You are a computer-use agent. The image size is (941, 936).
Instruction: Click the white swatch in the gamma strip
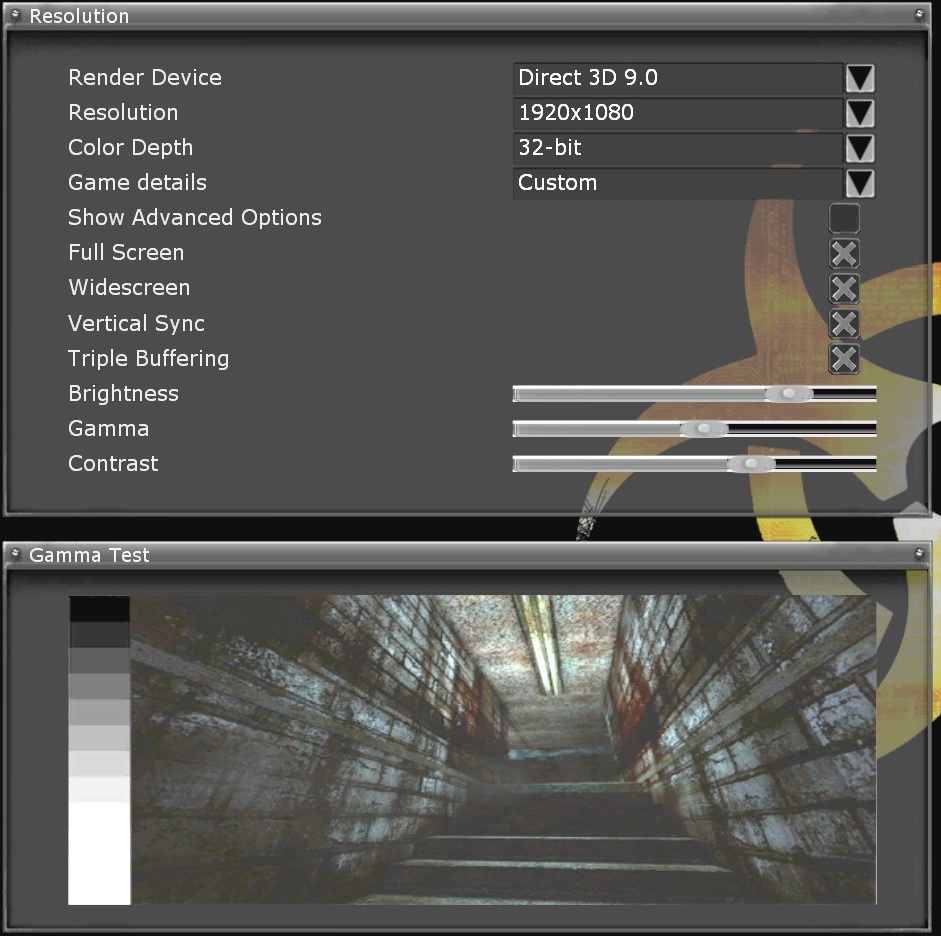[x=100, y=853]
